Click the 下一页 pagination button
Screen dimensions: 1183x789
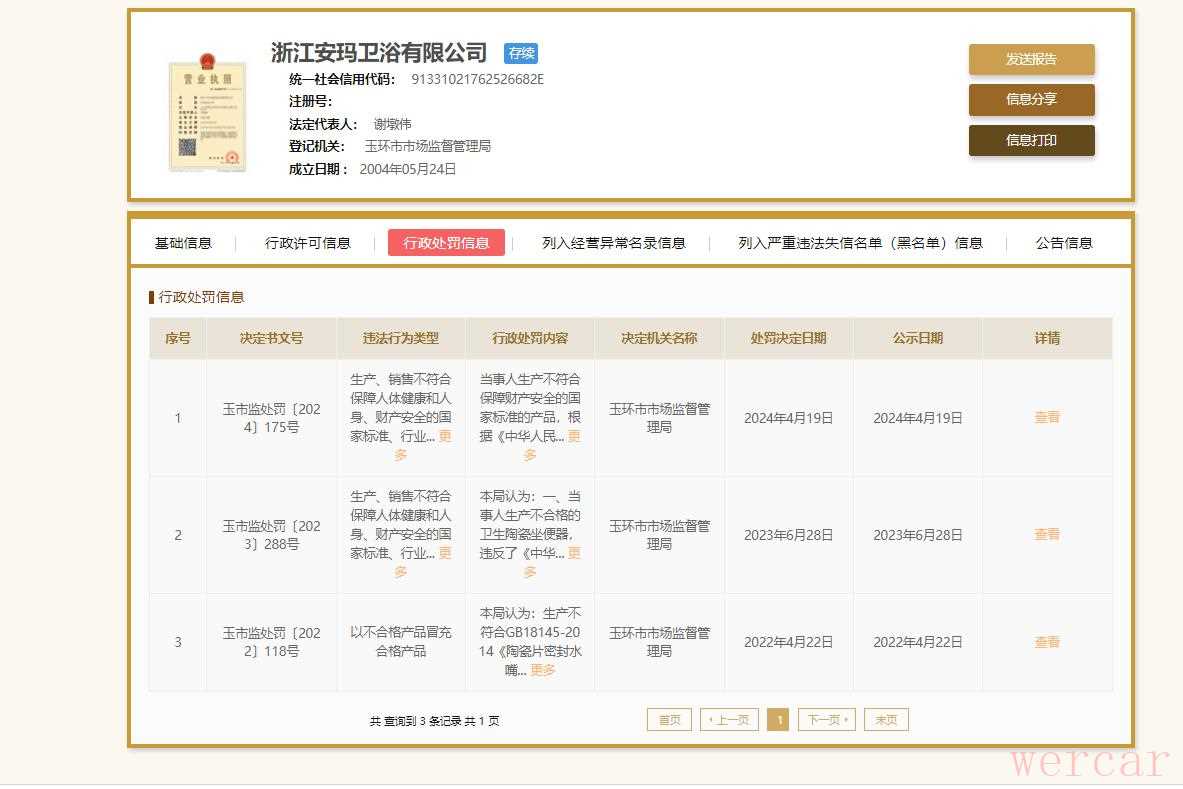(826, 720)
